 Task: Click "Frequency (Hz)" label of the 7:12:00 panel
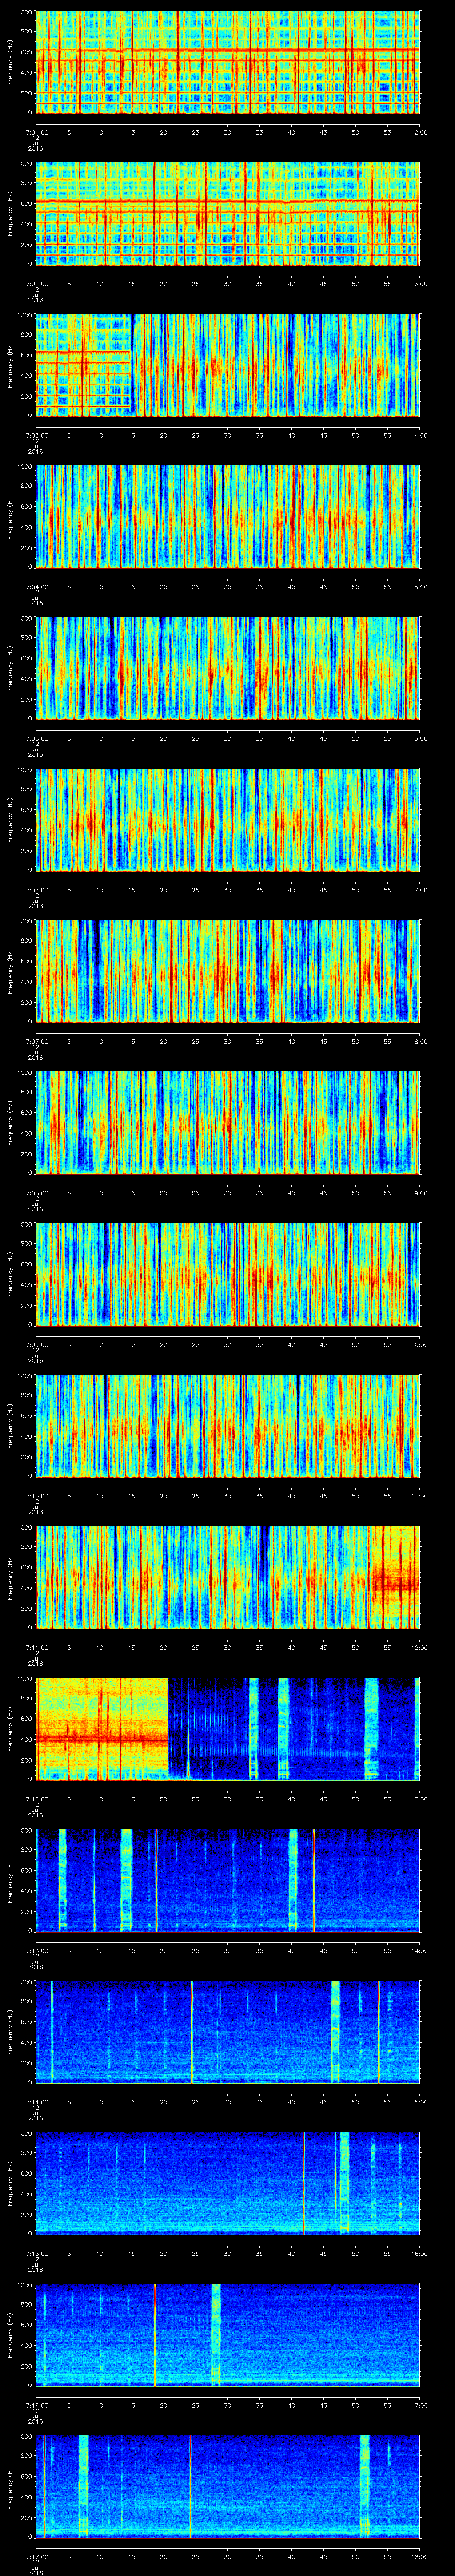[x=10, y=1728]
